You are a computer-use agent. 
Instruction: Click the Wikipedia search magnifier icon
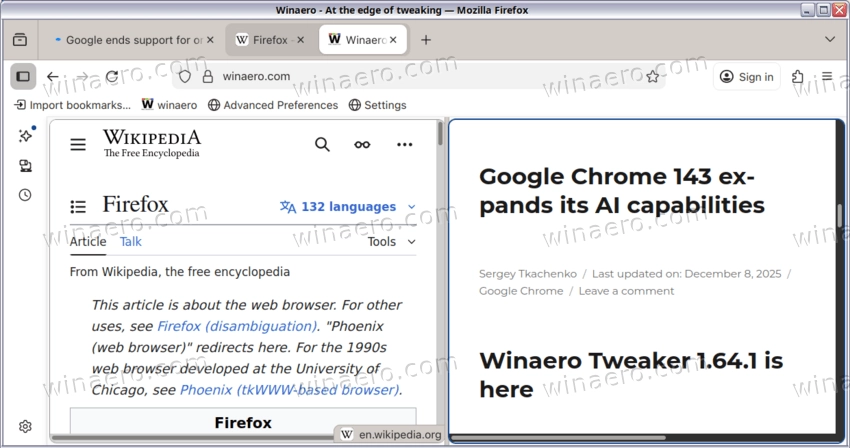(x=322, y=144)
